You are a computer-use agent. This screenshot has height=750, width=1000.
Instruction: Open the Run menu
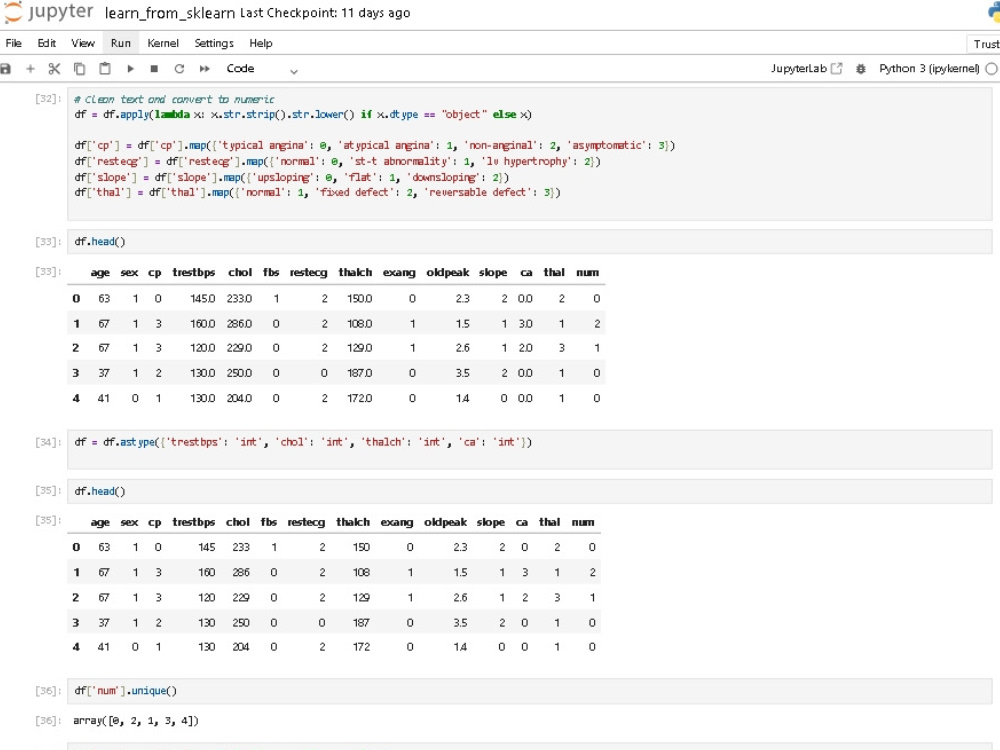point(121,43)
